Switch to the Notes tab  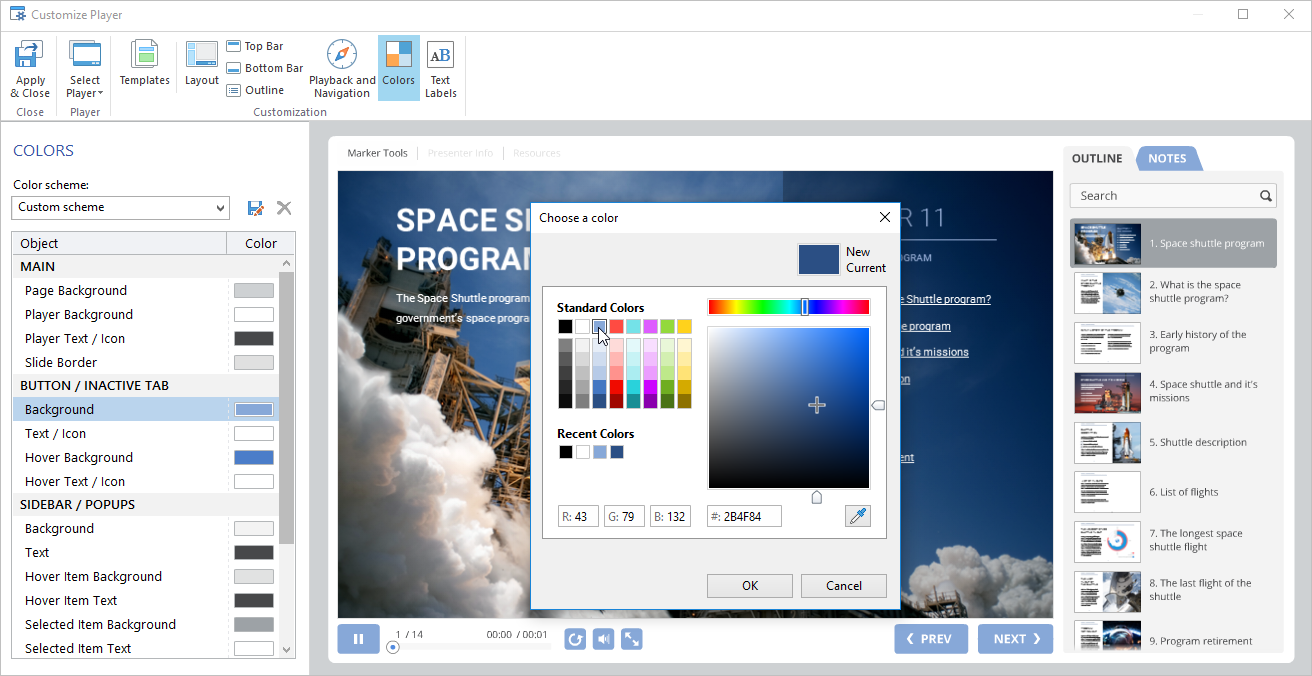(1167, 159)
